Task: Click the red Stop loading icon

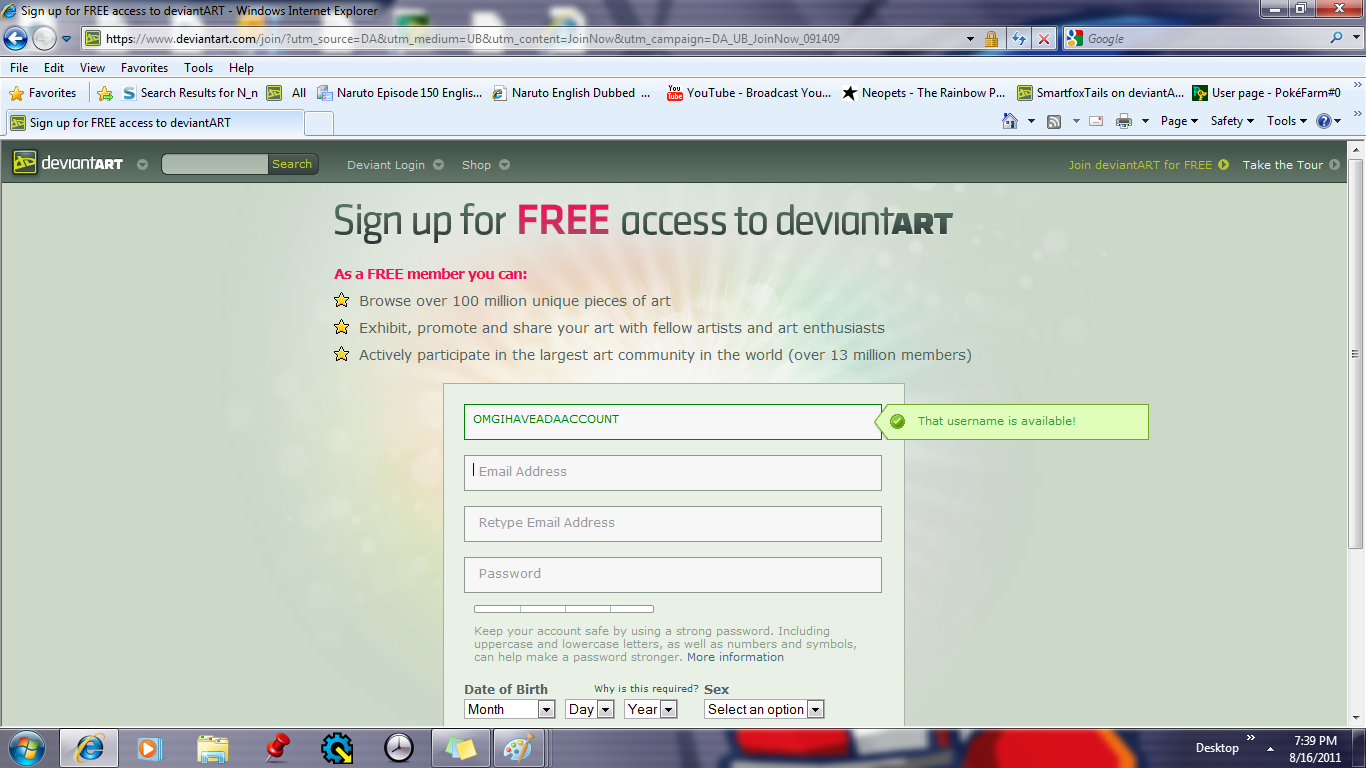Action: 1044,39
